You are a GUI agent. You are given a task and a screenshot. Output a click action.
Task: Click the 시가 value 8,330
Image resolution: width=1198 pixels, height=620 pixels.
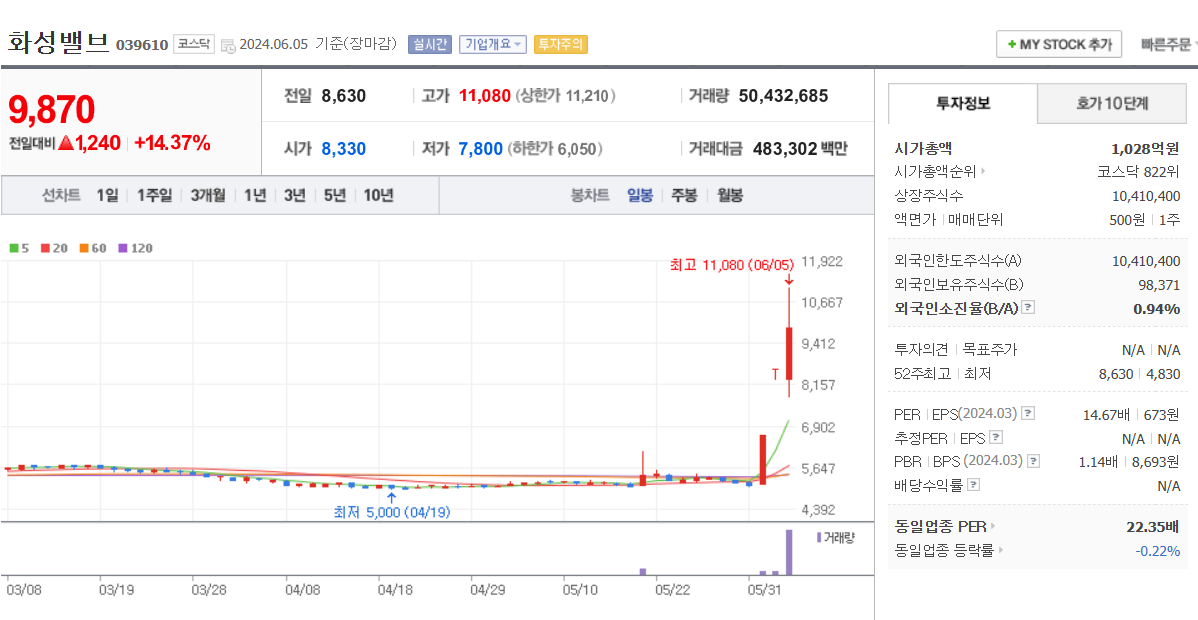pyautogui.click(x=344, y=148)
